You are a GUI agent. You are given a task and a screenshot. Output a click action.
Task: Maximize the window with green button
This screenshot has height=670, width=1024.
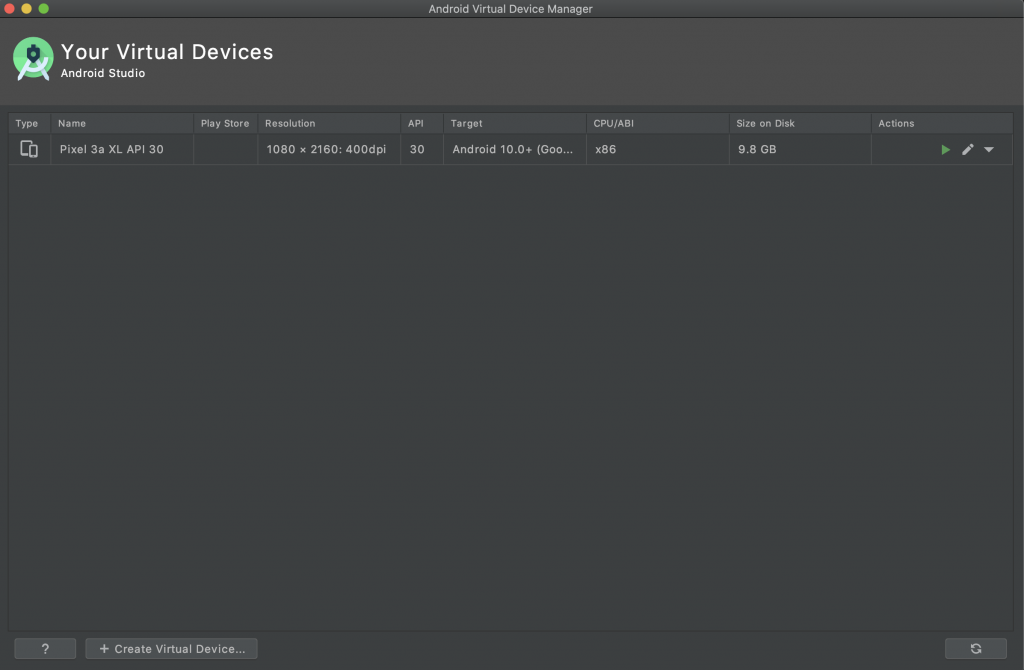pyautogui.click(x=44, y=8)
